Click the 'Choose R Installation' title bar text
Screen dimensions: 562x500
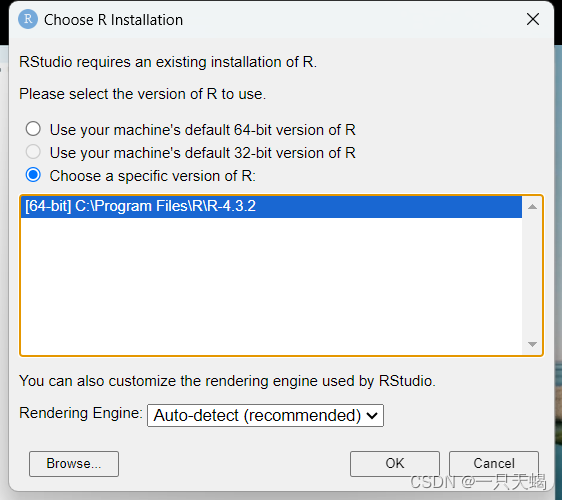point(113,20)
